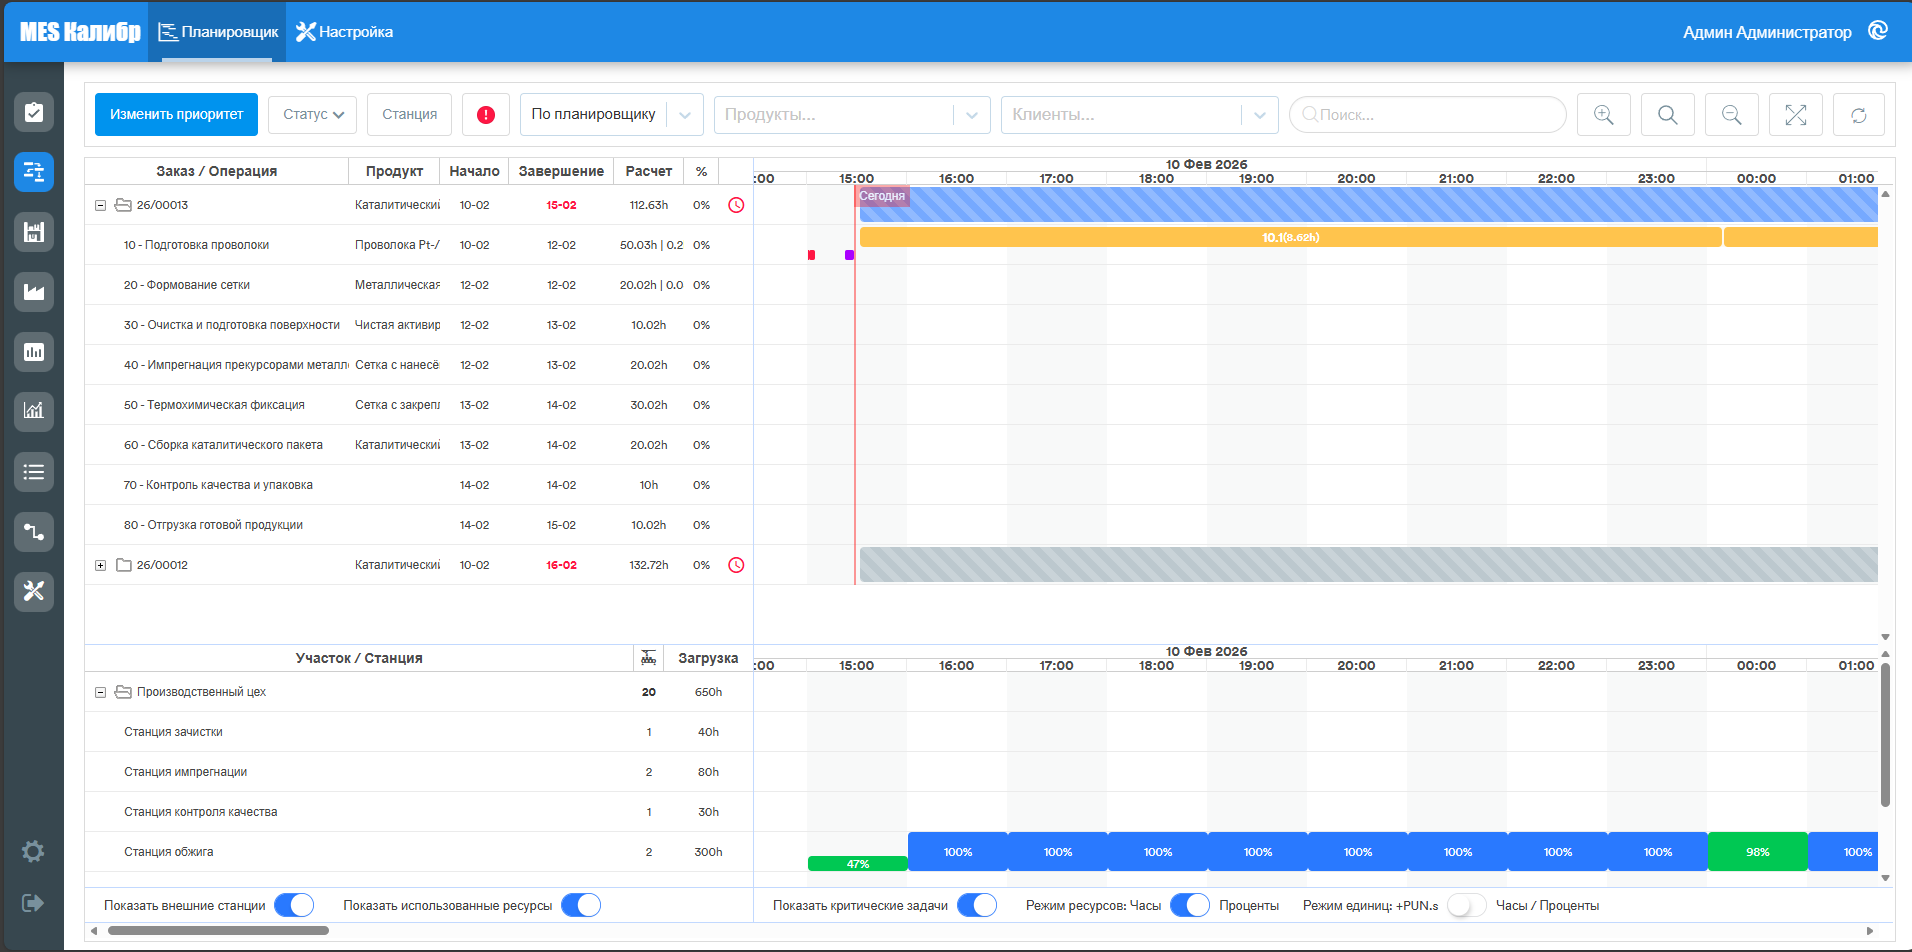Image resolution: width=1912 pixels, height=952 pixels.
Task: Open the planner sliders icon in sidebar
Action: pyautogui.click(x=34, y=172)
